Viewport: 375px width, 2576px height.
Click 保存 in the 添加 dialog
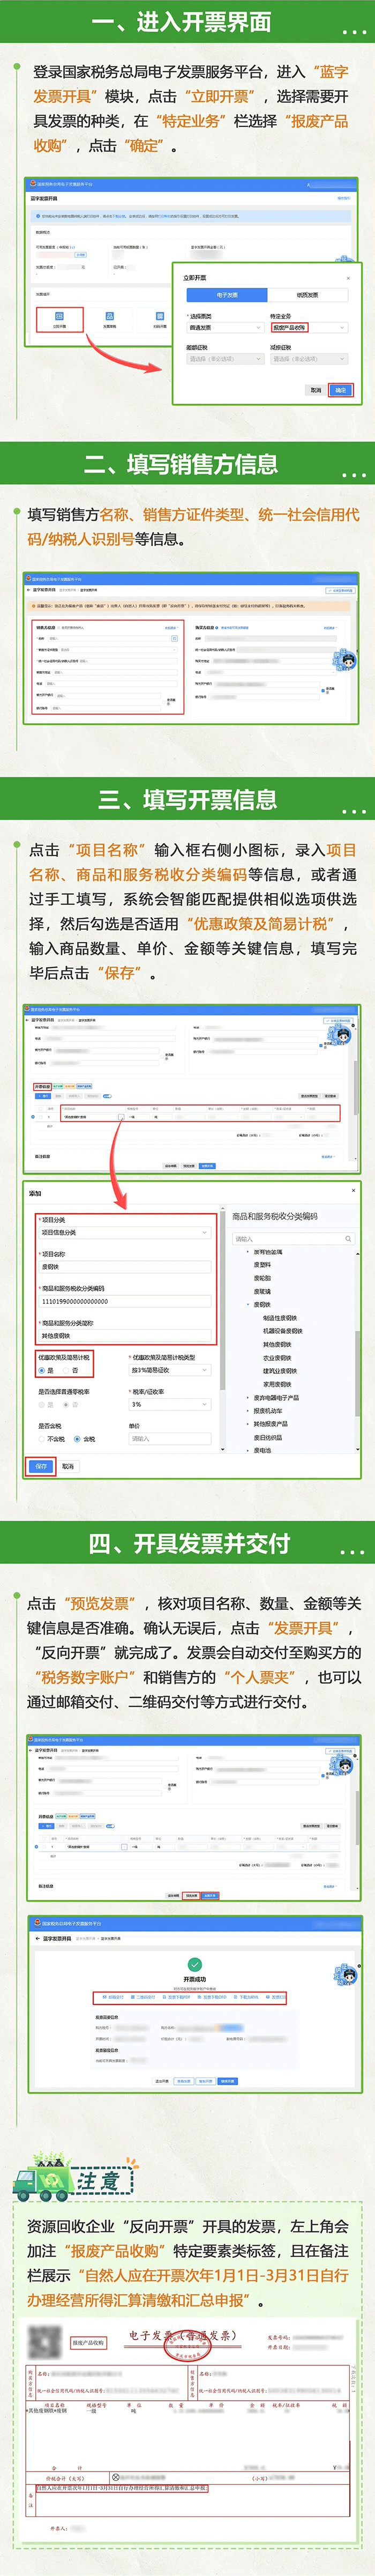point(40,1466)
